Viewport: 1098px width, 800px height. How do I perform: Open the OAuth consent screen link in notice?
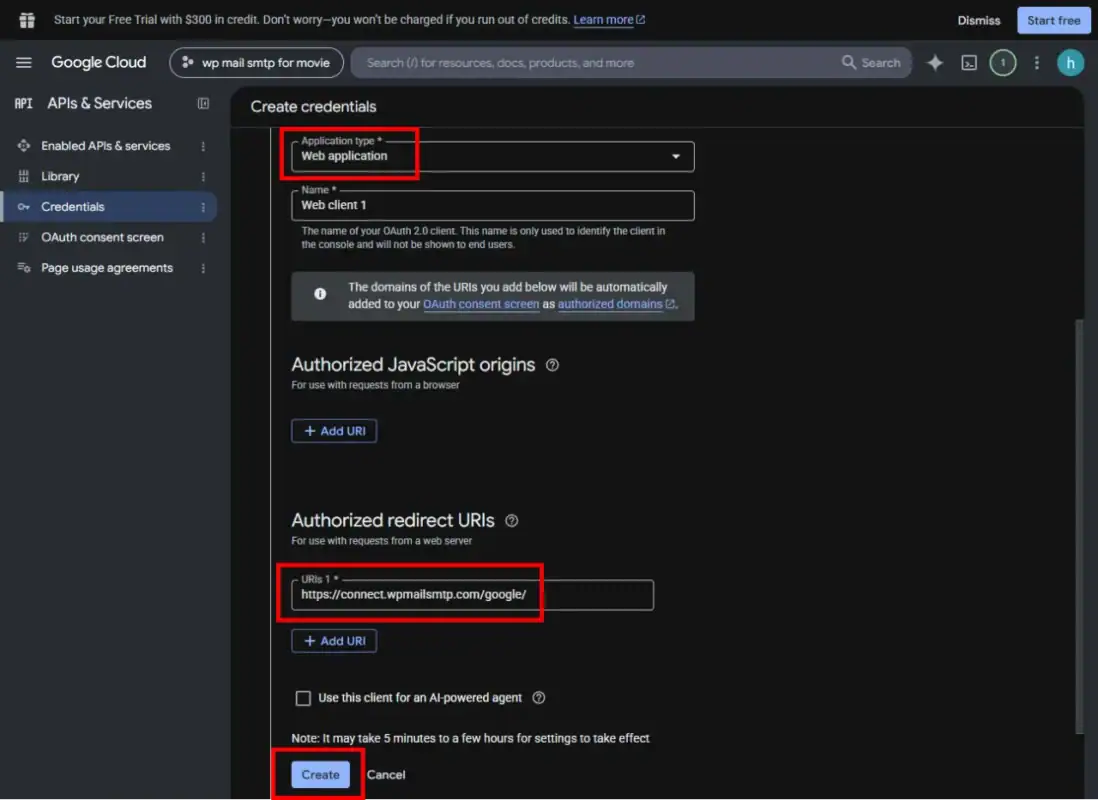click(481, 304)
